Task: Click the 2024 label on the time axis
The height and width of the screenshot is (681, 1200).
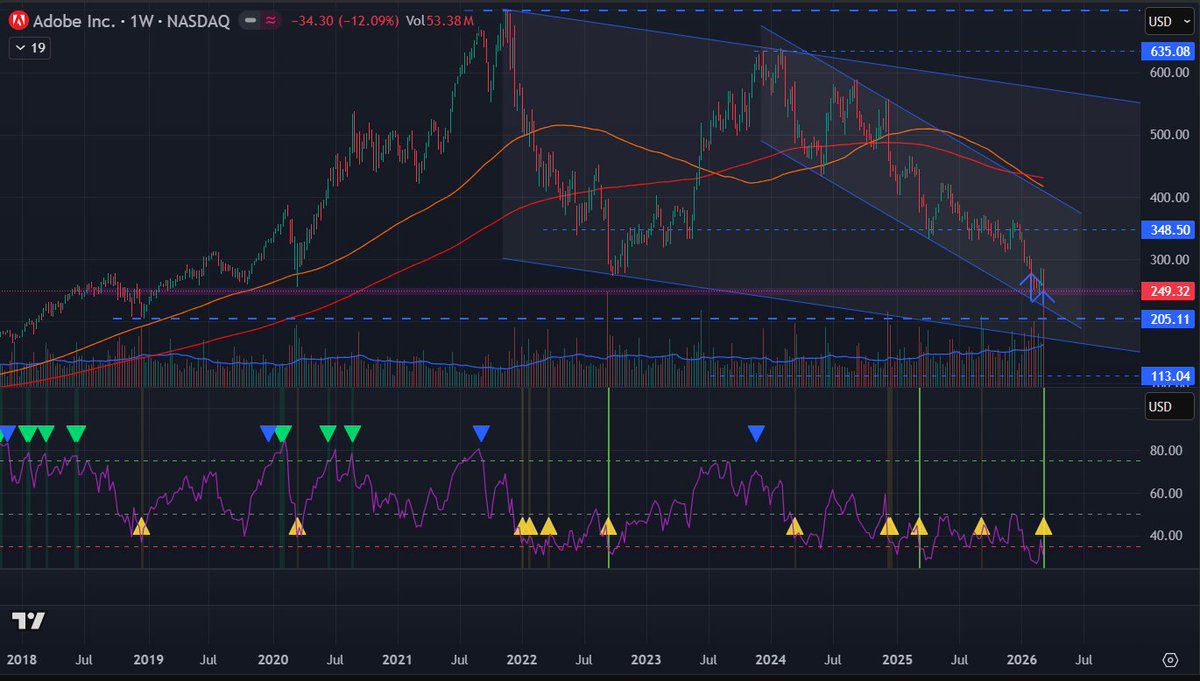Action: pyautogui.click(x=771, y=660)
